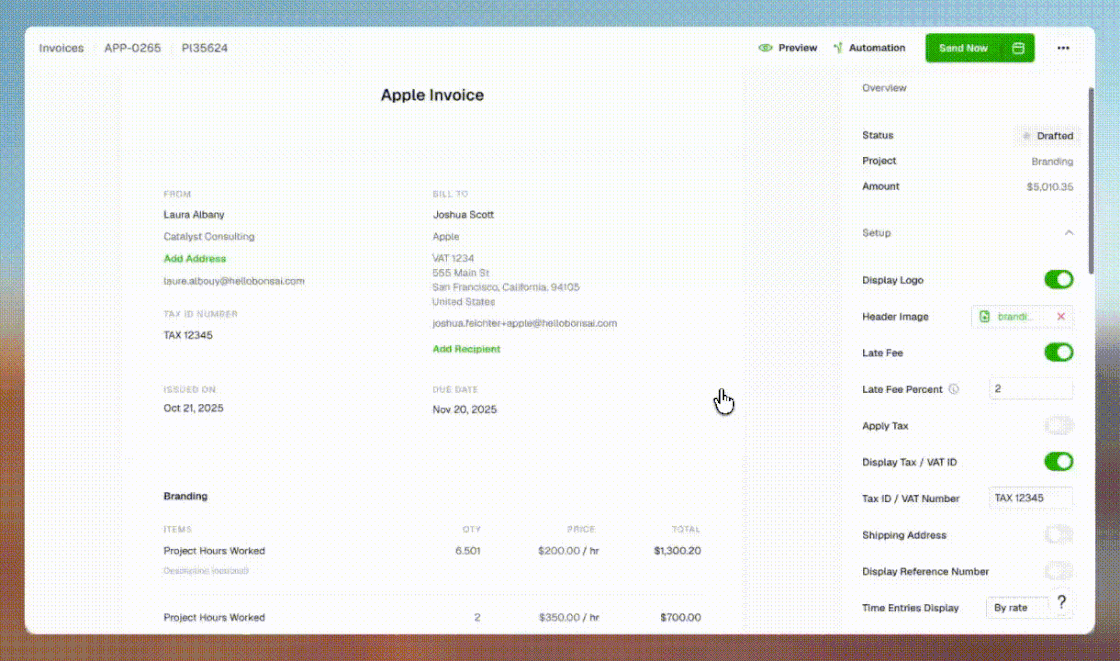Click the $350.00 / hr price
The width and height of the screenshot is (1120, 661).
pyautogui.click(x=569, y=617)
